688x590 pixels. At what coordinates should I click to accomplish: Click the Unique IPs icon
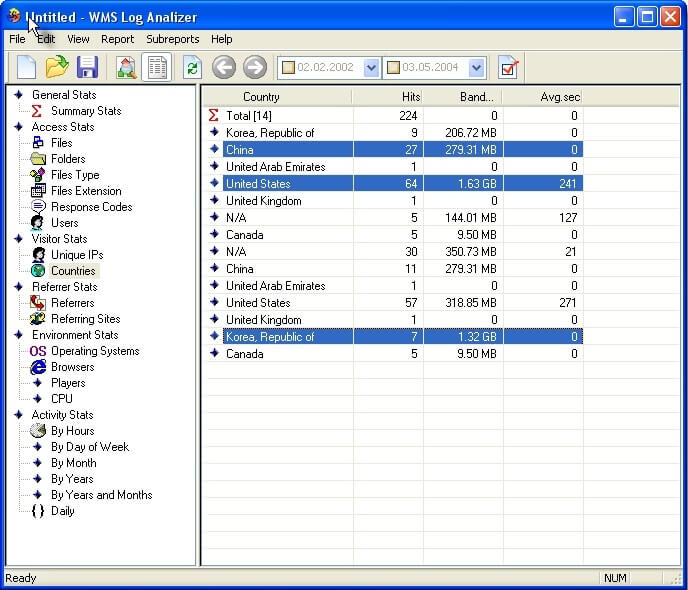click(x=39, y=254)
